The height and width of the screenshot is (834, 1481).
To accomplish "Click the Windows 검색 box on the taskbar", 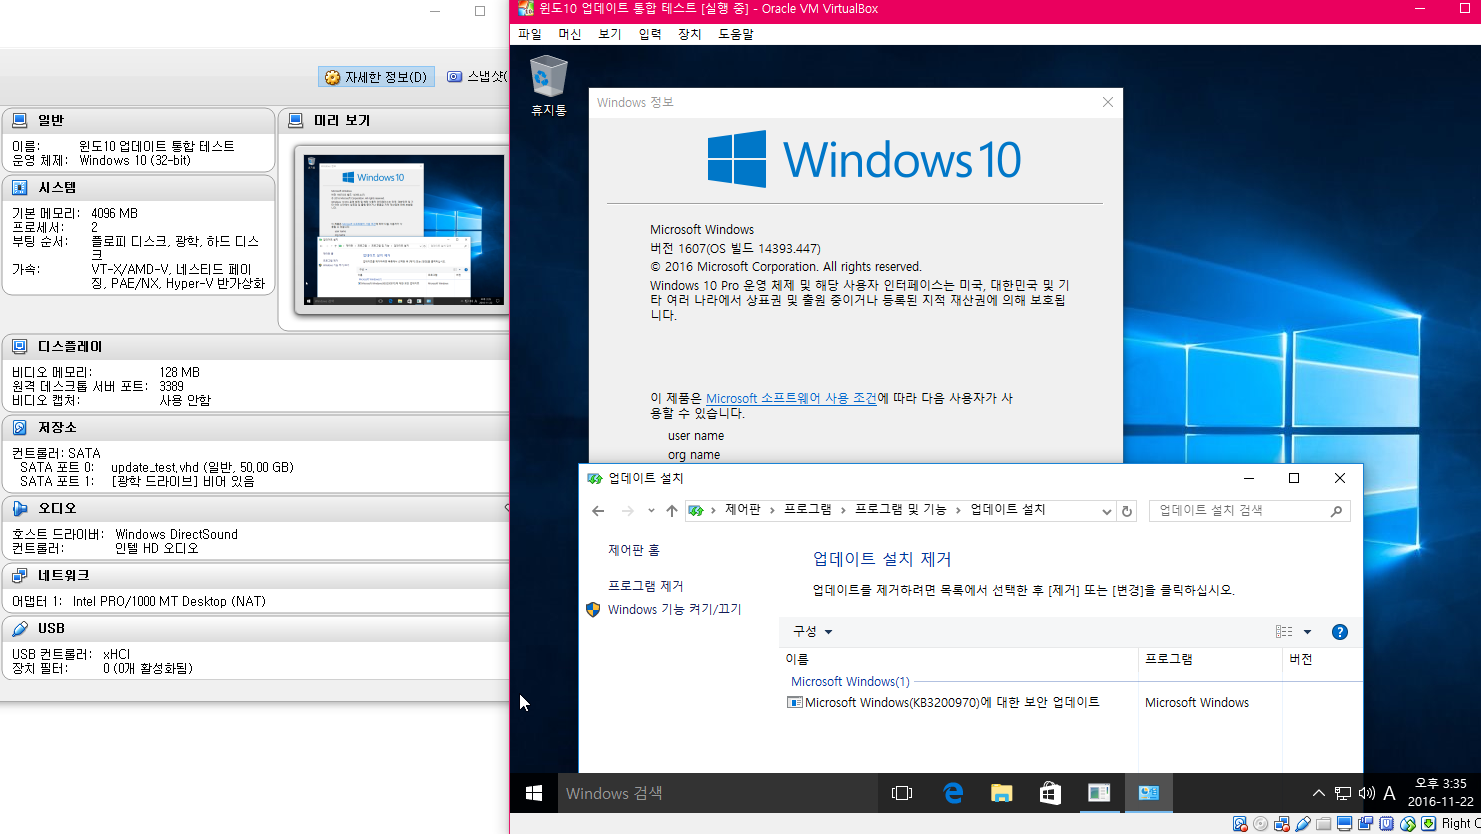I will [718, 793].
